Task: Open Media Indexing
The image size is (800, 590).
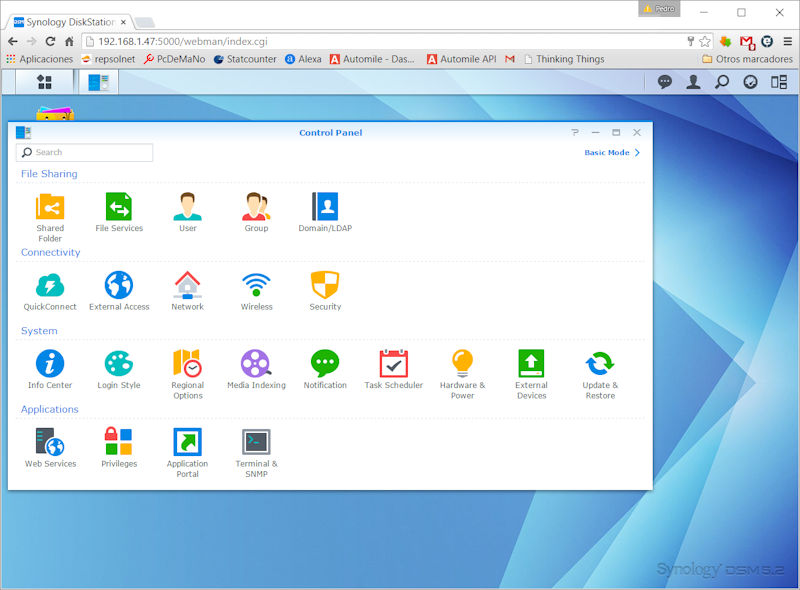Action: coord(256,370)
